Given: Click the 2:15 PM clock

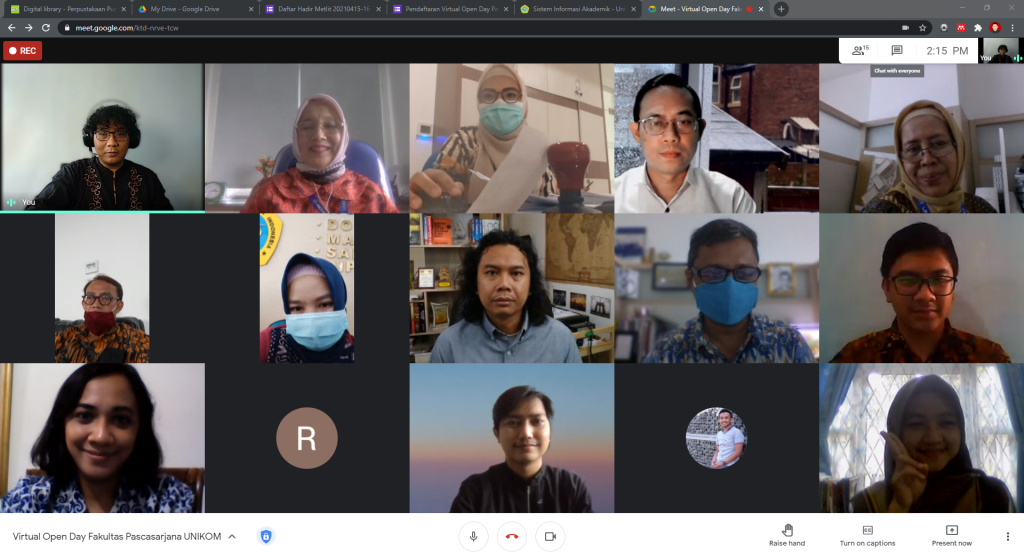Looking at the screenshot, I should click(947, 50).
